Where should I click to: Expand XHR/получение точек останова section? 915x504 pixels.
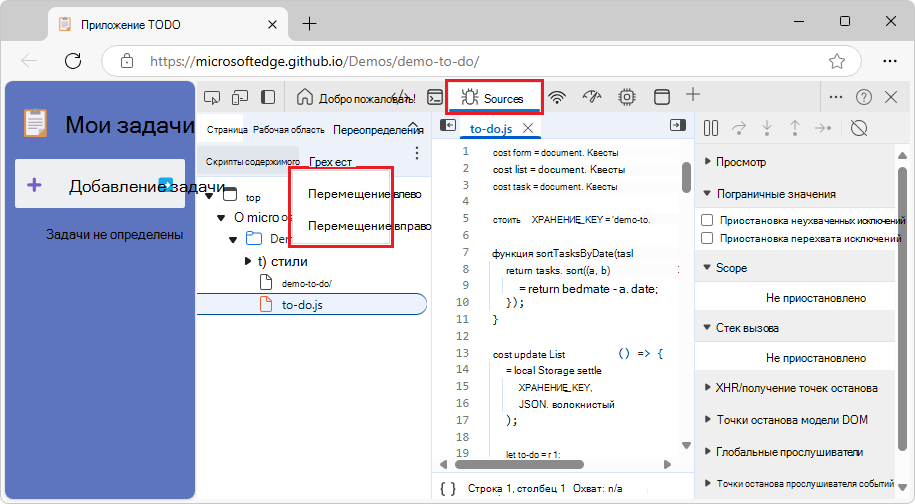(x=796, y=388)
